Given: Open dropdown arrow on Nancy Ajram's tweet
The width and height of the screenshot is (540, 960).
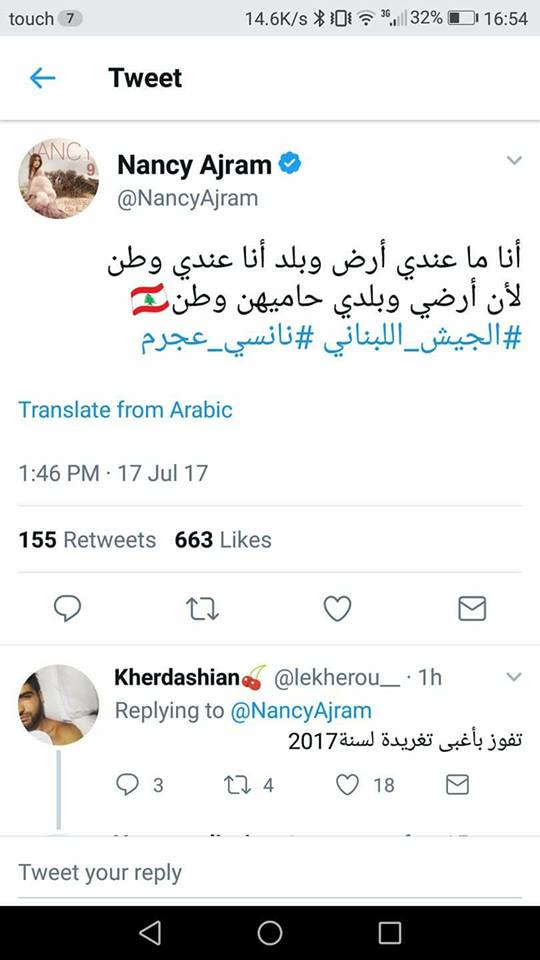Looking at the screenshot, I should click(514, 160).
